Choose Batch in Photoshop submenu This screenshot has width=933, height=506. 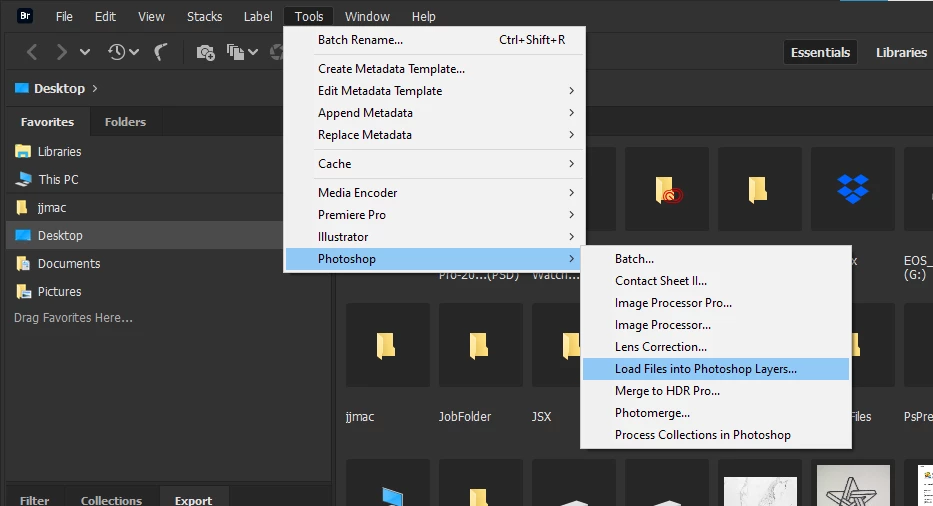716,259
